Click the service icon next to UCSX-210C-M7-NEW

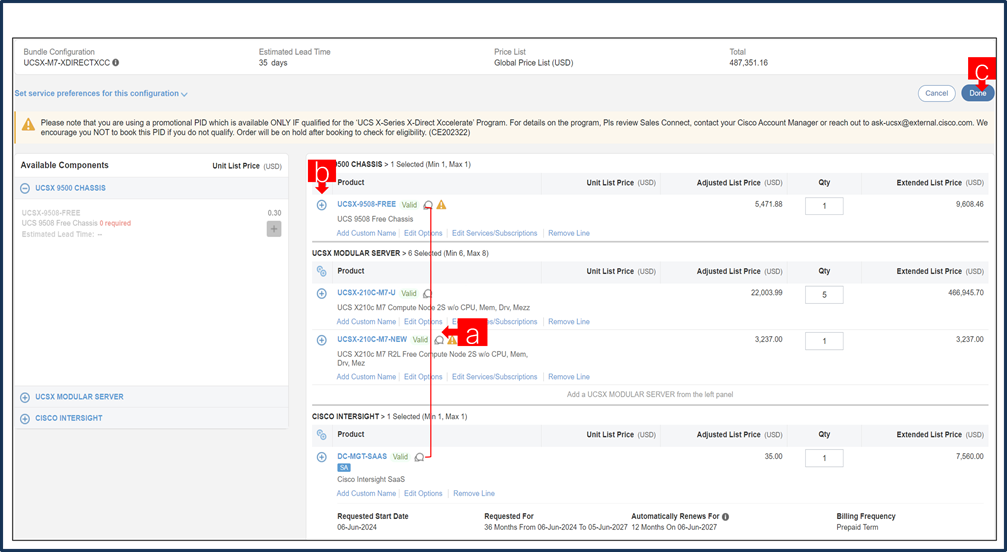(439, 340)
